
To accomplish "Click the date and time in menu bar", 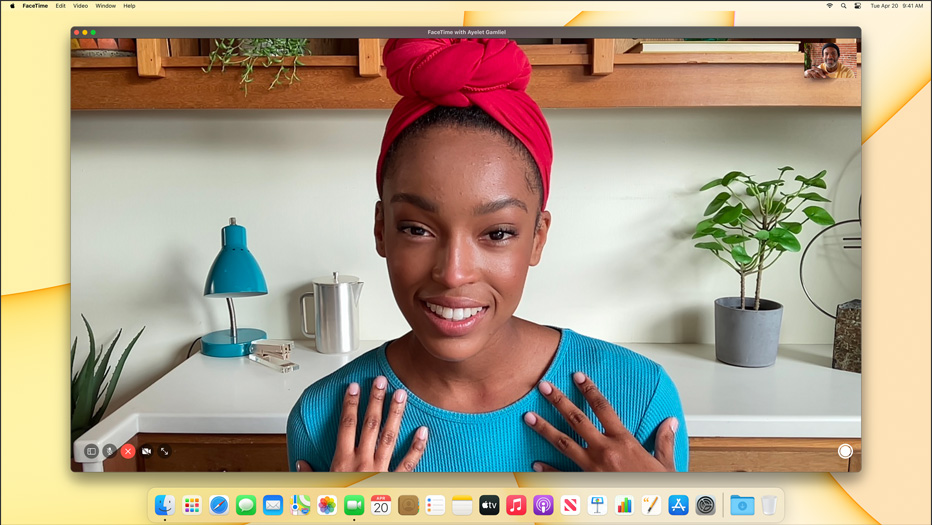I will click(x=897, y=6).
